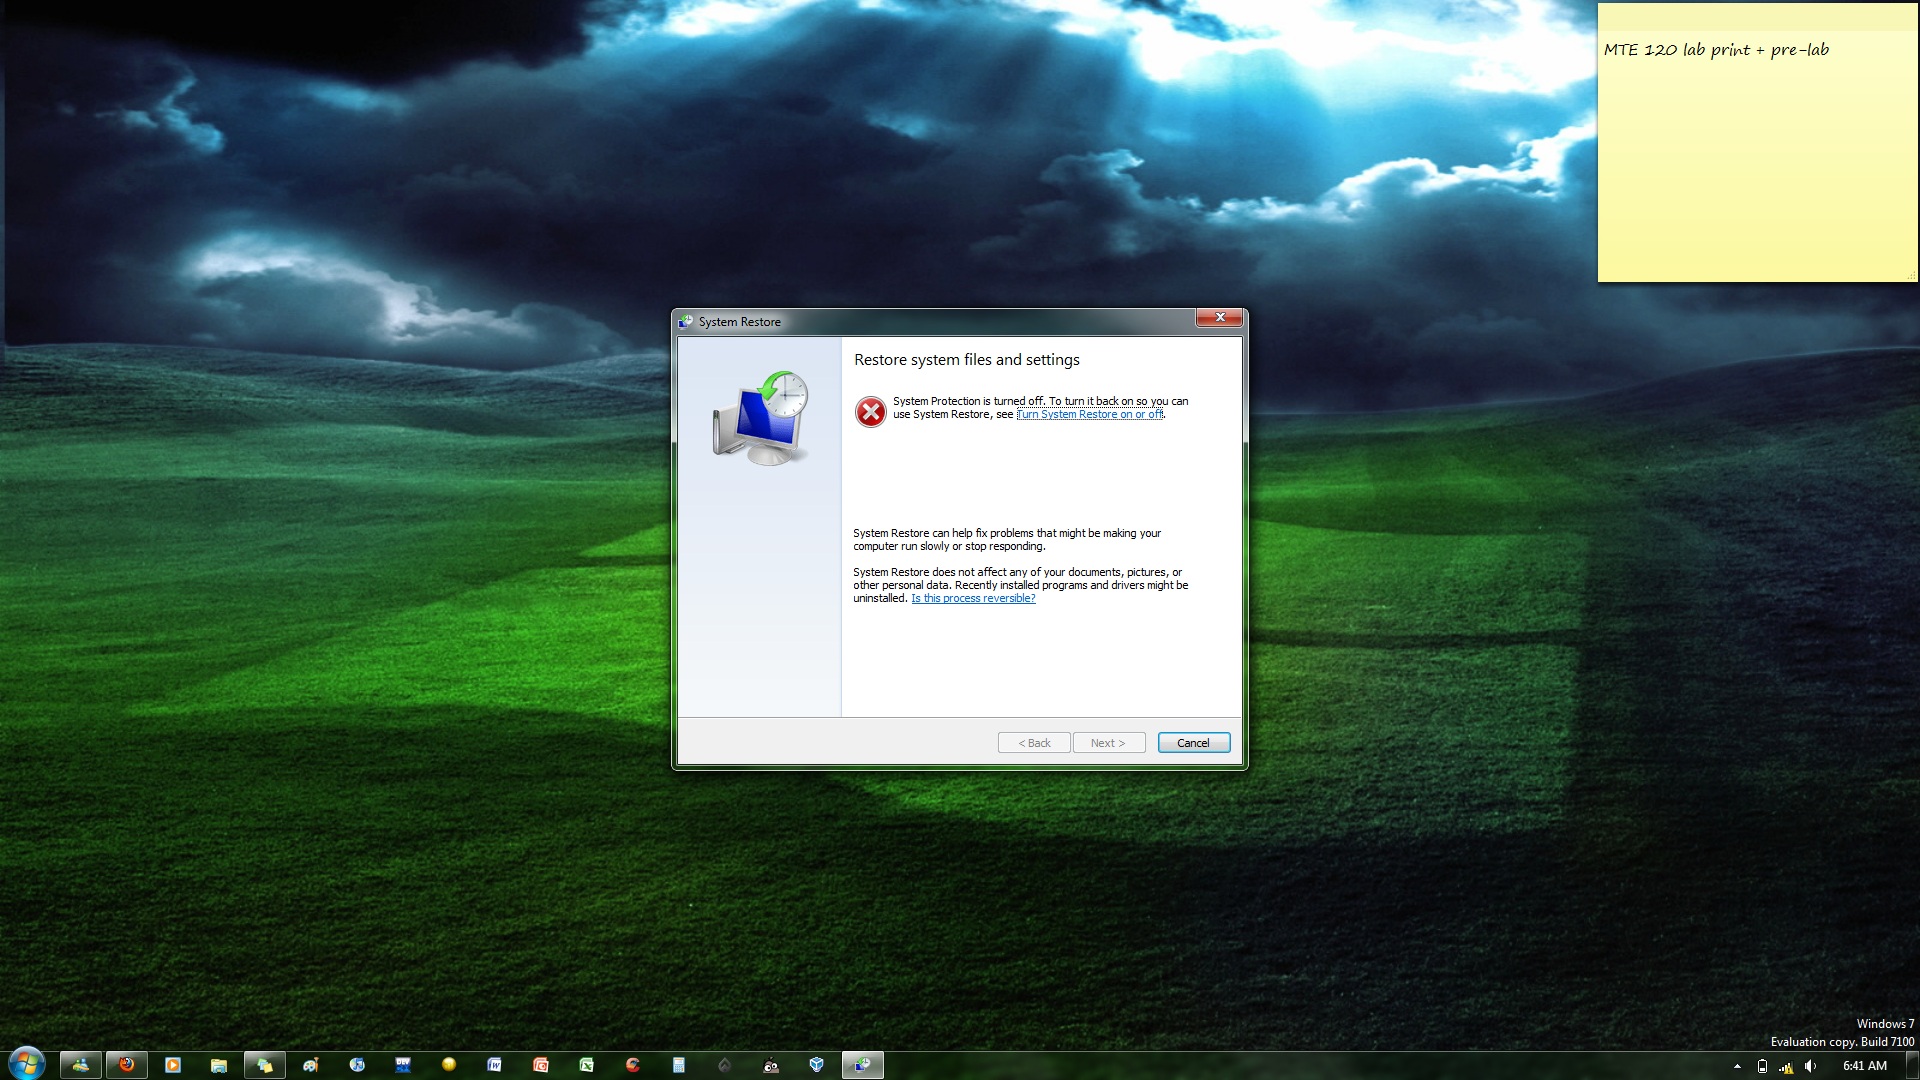Click the Show Desktop strip beside the clock

coord(1912,1066)
